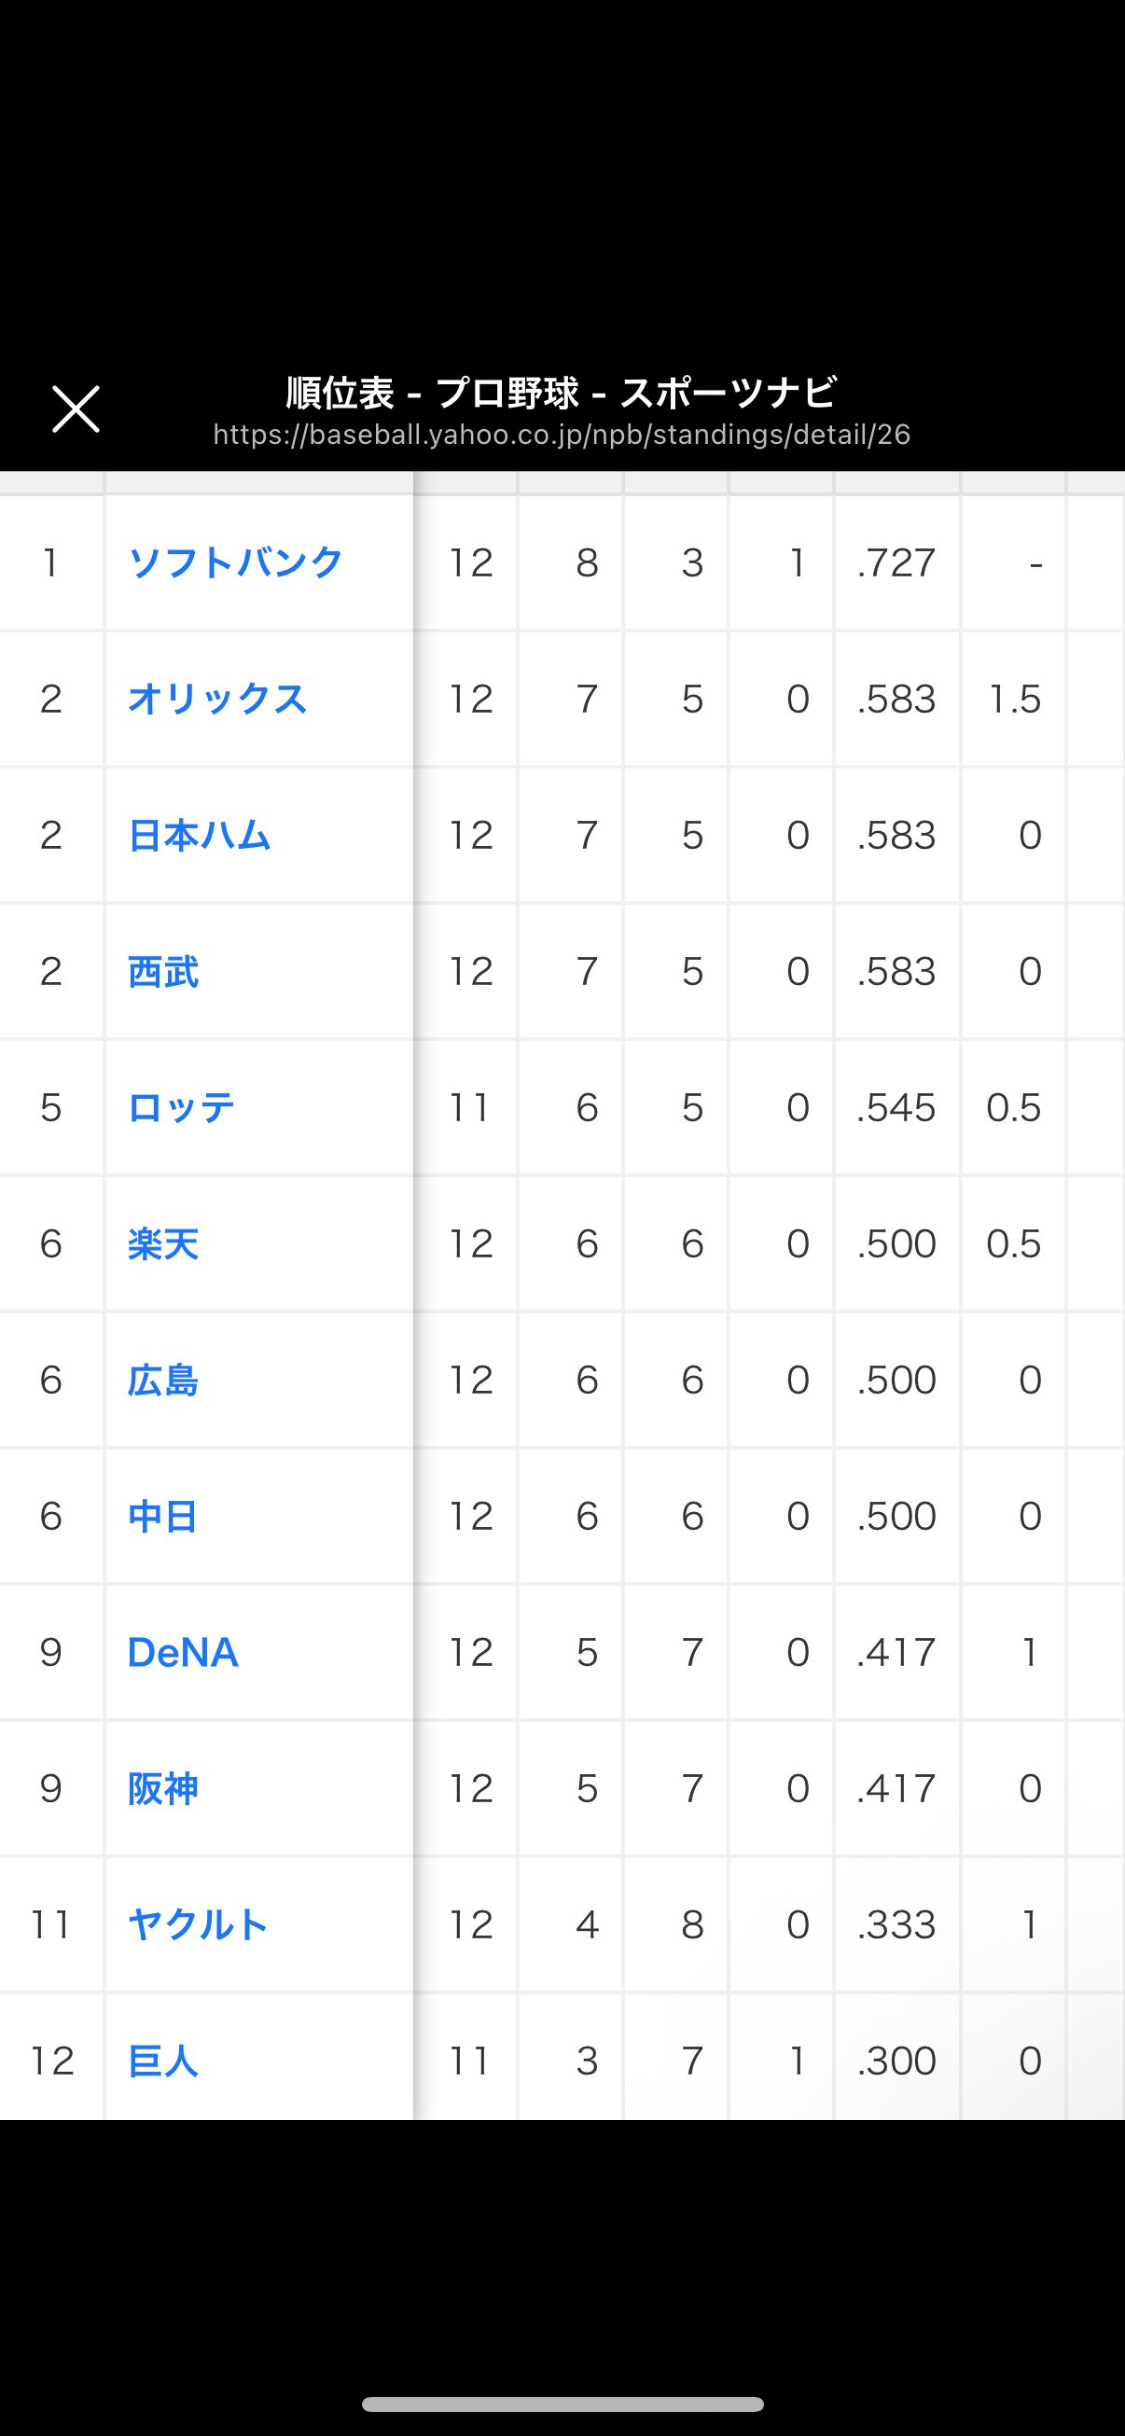Tap the home indicator bar
Viewport: 1125px width, 2436px height.
(x=563, y=2404)
